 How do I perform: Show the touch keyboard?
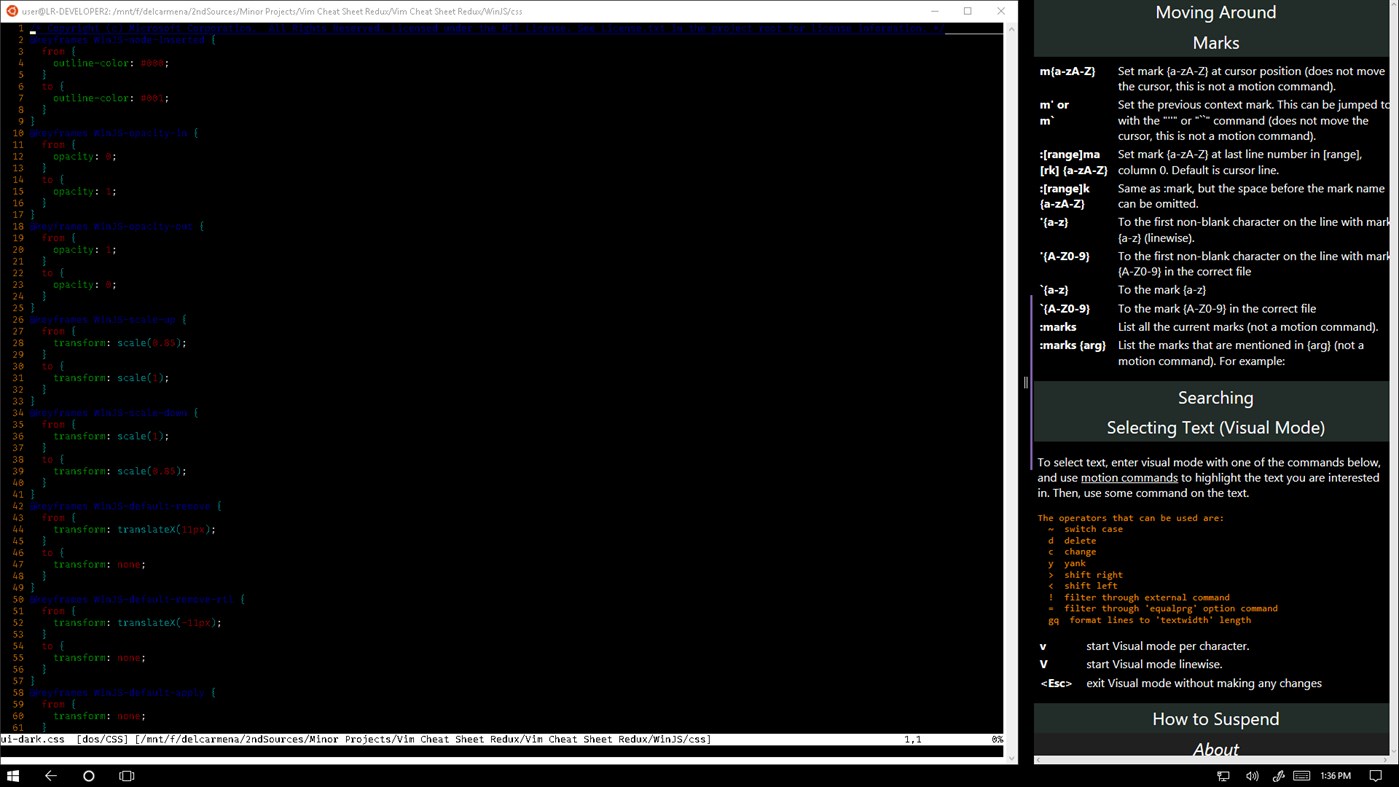point(1301,775)
